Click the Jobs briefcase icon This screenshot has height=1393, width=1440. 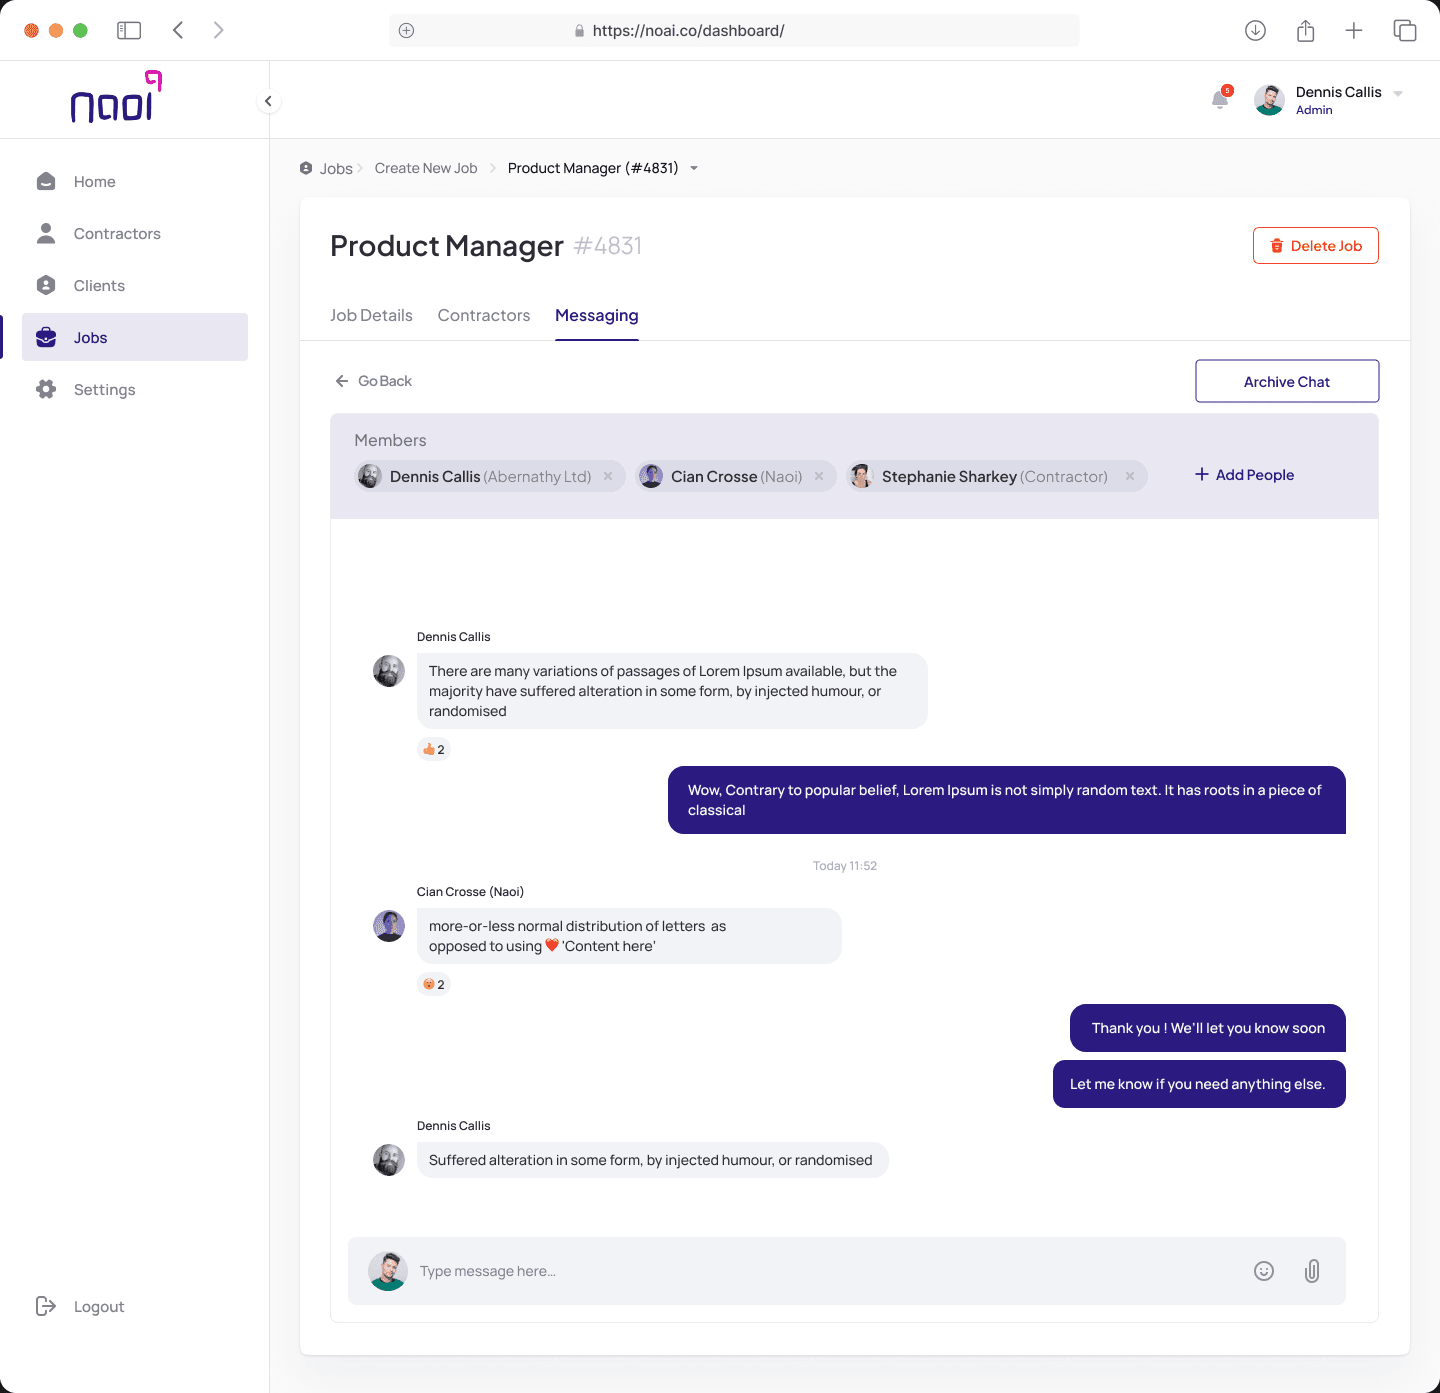pyautogui.click(x=46, y=337)
